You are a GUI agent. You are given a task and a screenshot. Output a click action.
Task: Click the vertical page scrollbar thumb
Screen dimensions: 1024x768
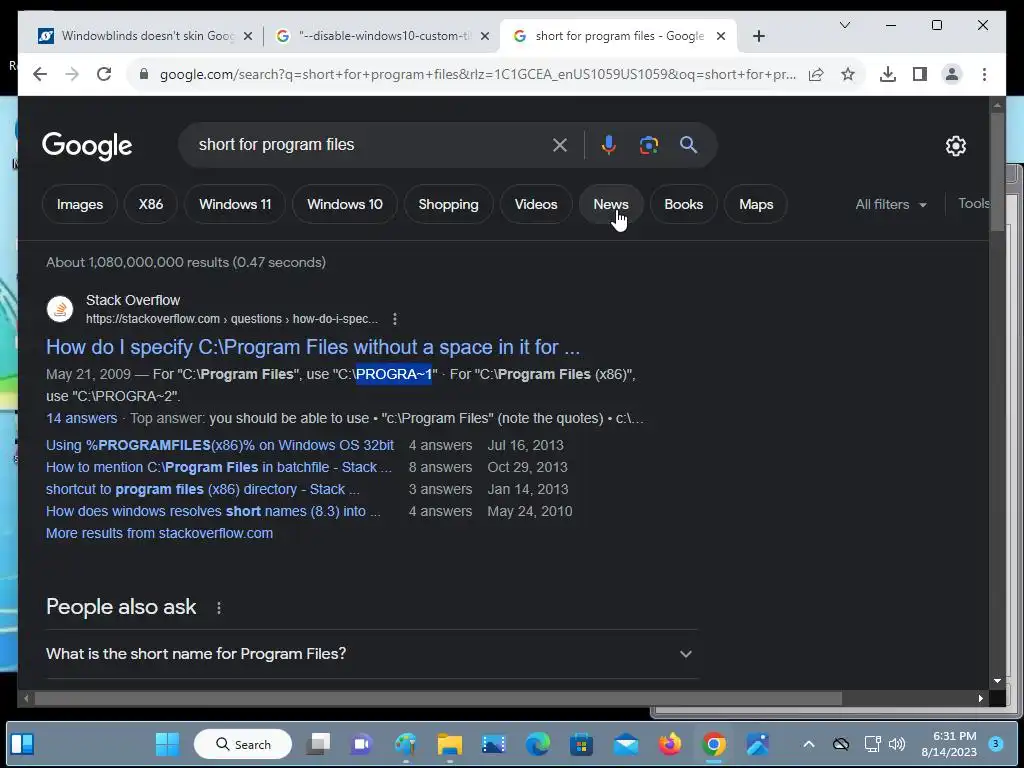997,172
